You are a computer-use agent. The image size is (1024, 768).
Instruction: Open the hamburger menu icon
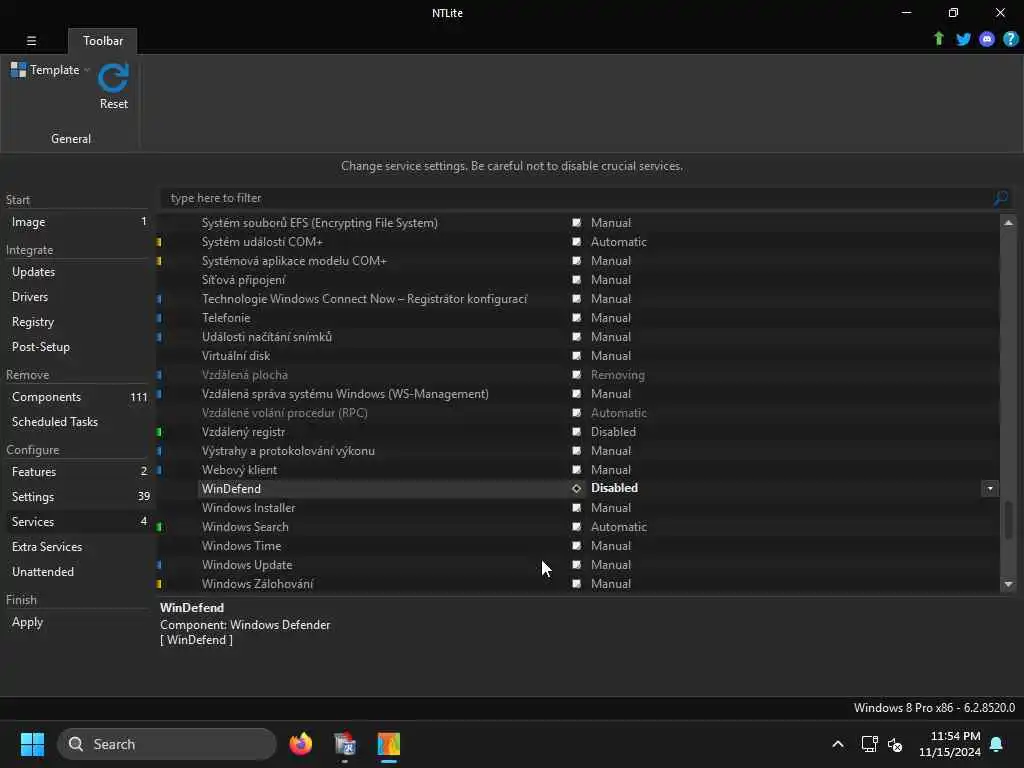coord(31,40)
